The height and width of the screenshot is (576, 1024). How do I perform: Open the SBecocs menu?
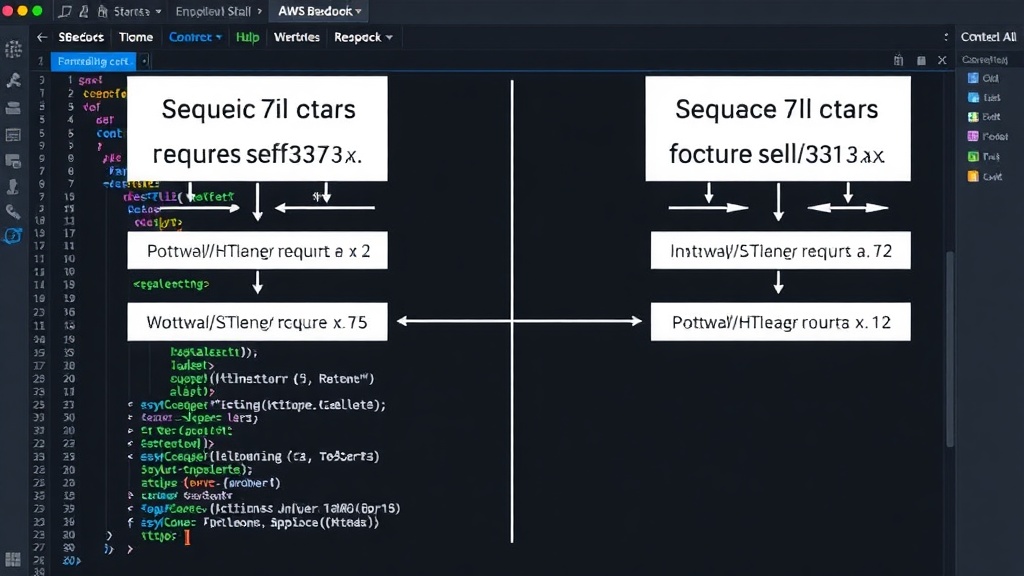pos(81,37)
